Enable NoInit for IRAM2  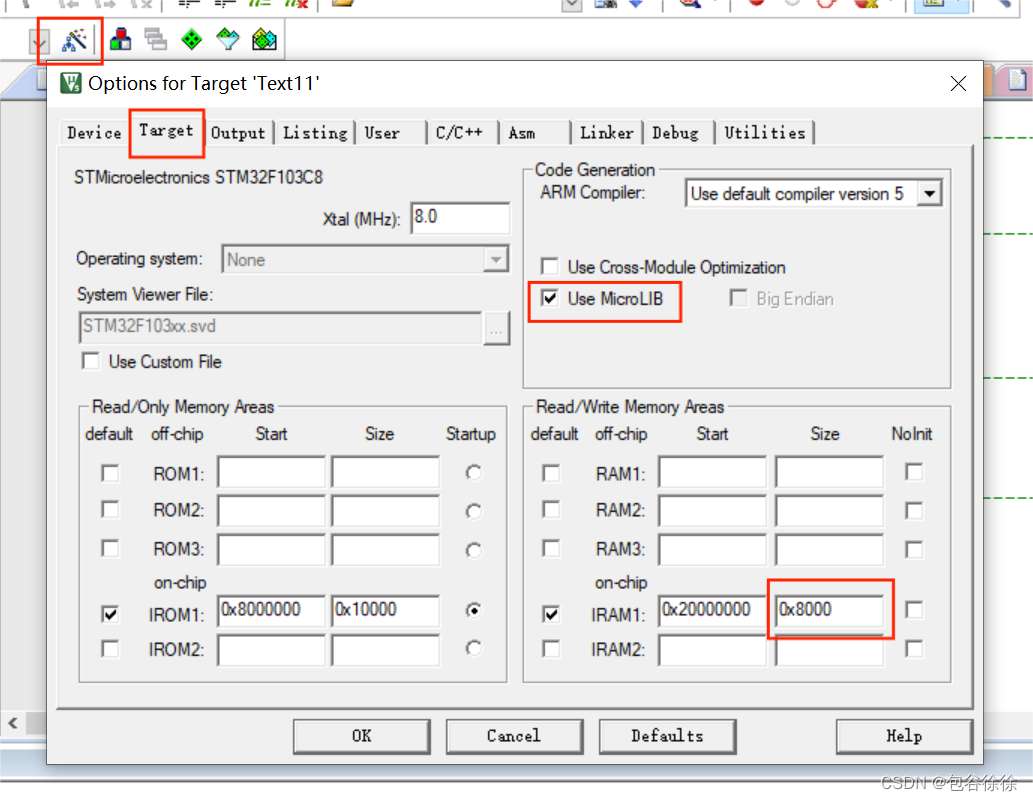coord(914,649)
